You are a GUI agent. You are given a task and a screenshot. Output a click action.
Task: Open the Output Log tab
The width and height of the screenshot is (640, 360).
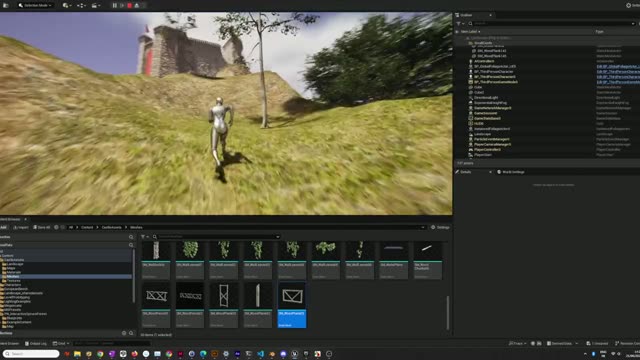[x=36, y=344]
